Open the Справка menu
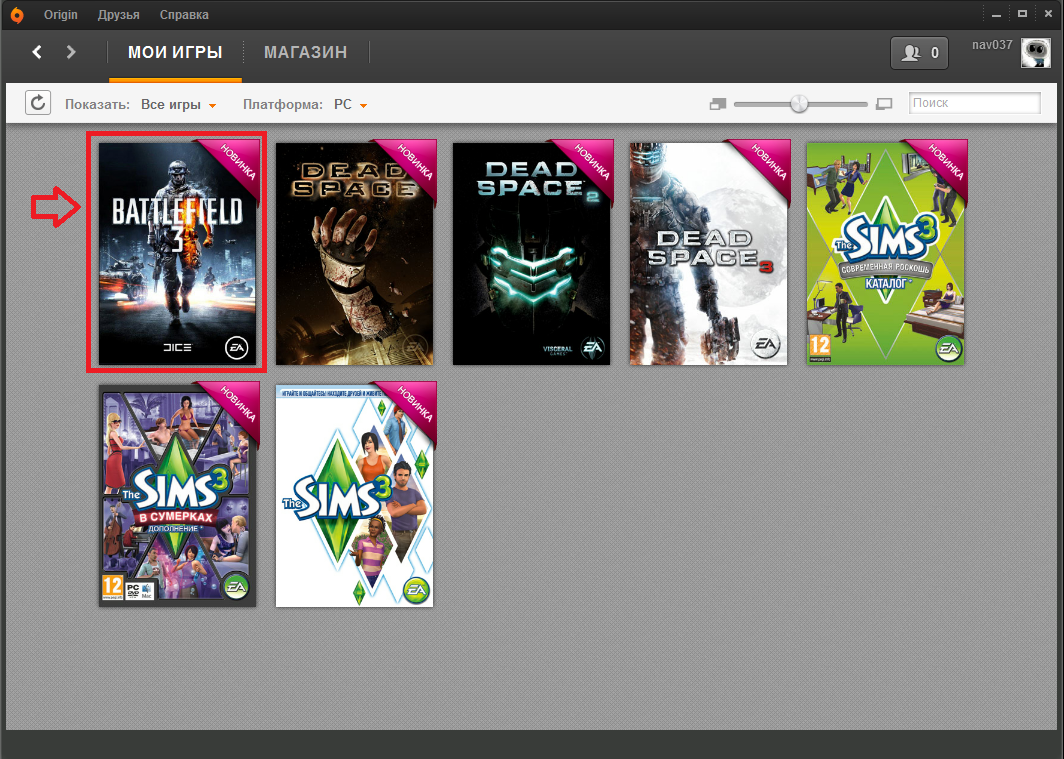This screenshot has width=1064, height=759. 184,15
